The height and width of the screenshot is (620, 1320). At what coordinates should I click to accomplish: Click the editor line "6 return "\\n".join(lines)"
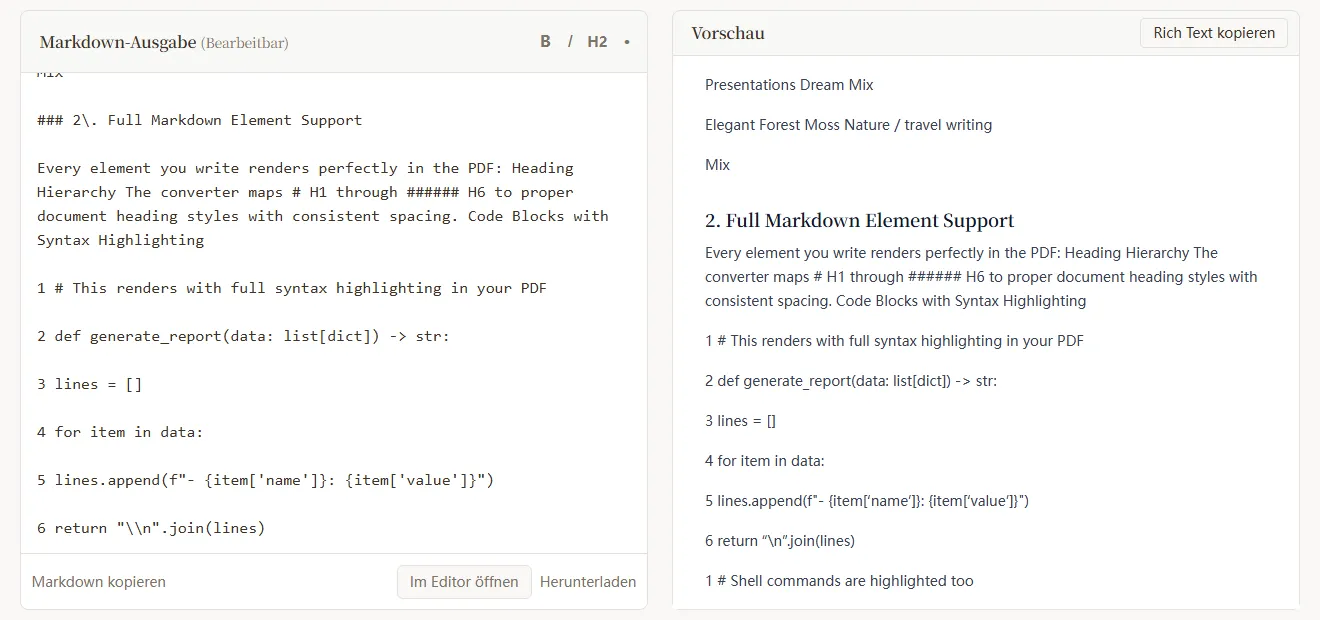point(151,528)
